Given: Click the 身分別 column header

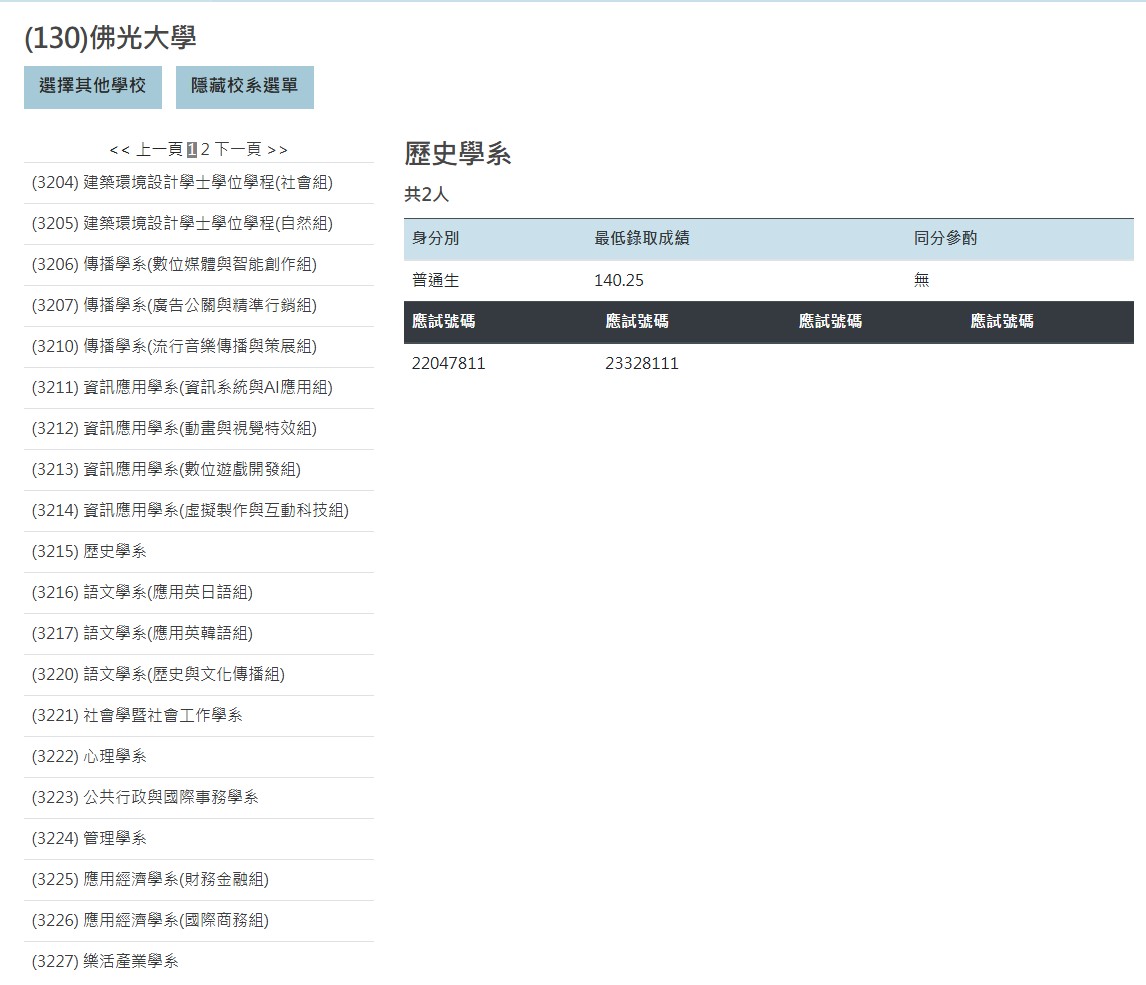Looking at the screenshot, I should pyautogui.click(x=436, y=238).
